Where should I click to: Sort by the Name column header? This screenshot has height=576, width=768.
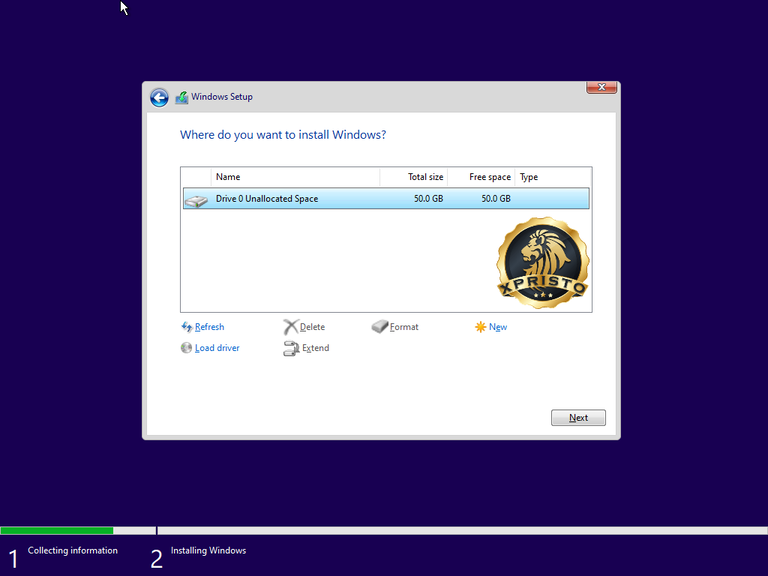(295, 177)
